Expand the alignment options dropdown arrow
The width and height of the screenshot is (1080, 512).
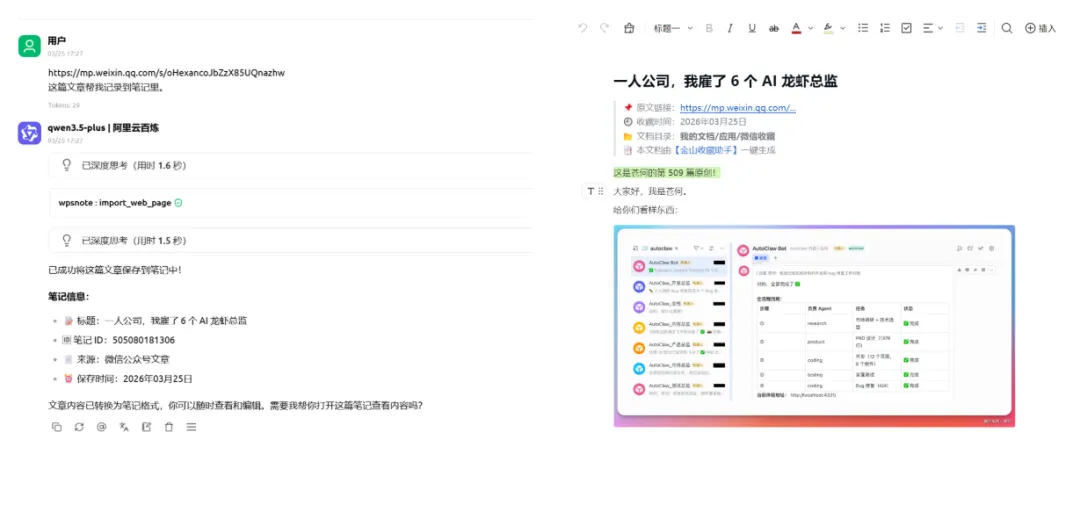click(940, 28)
